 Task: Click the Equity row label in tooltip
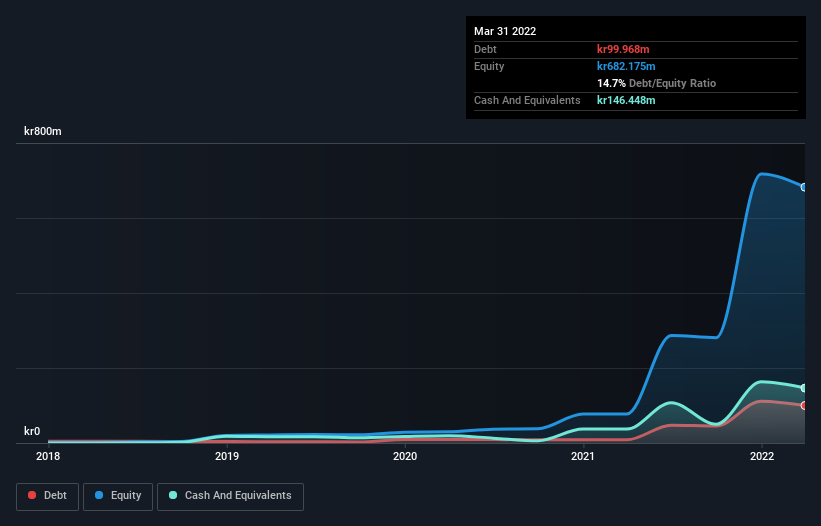pos(489,66)
